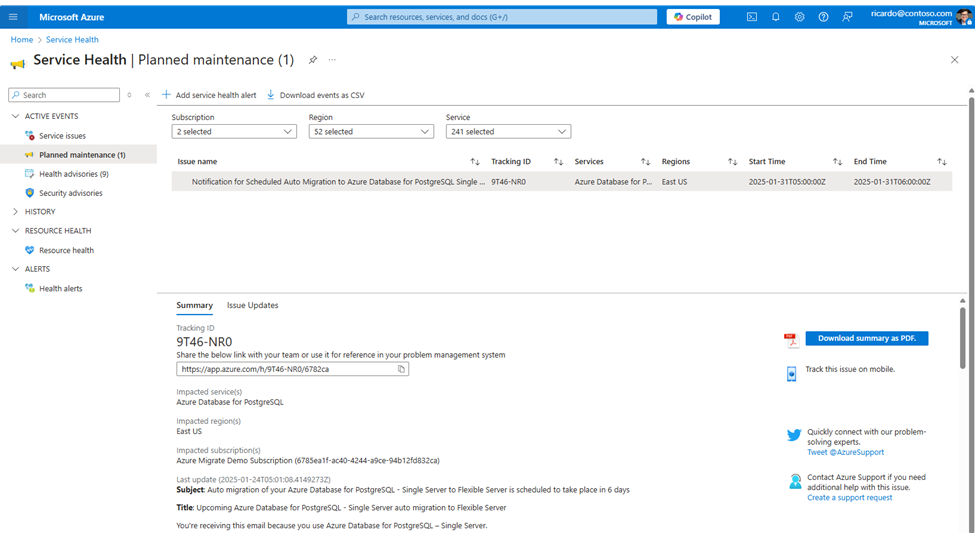Click End Time cell 2025-01-31T06:00:00Z
The width and height of the screenshot is (975, 533).
tap(892, 182)
